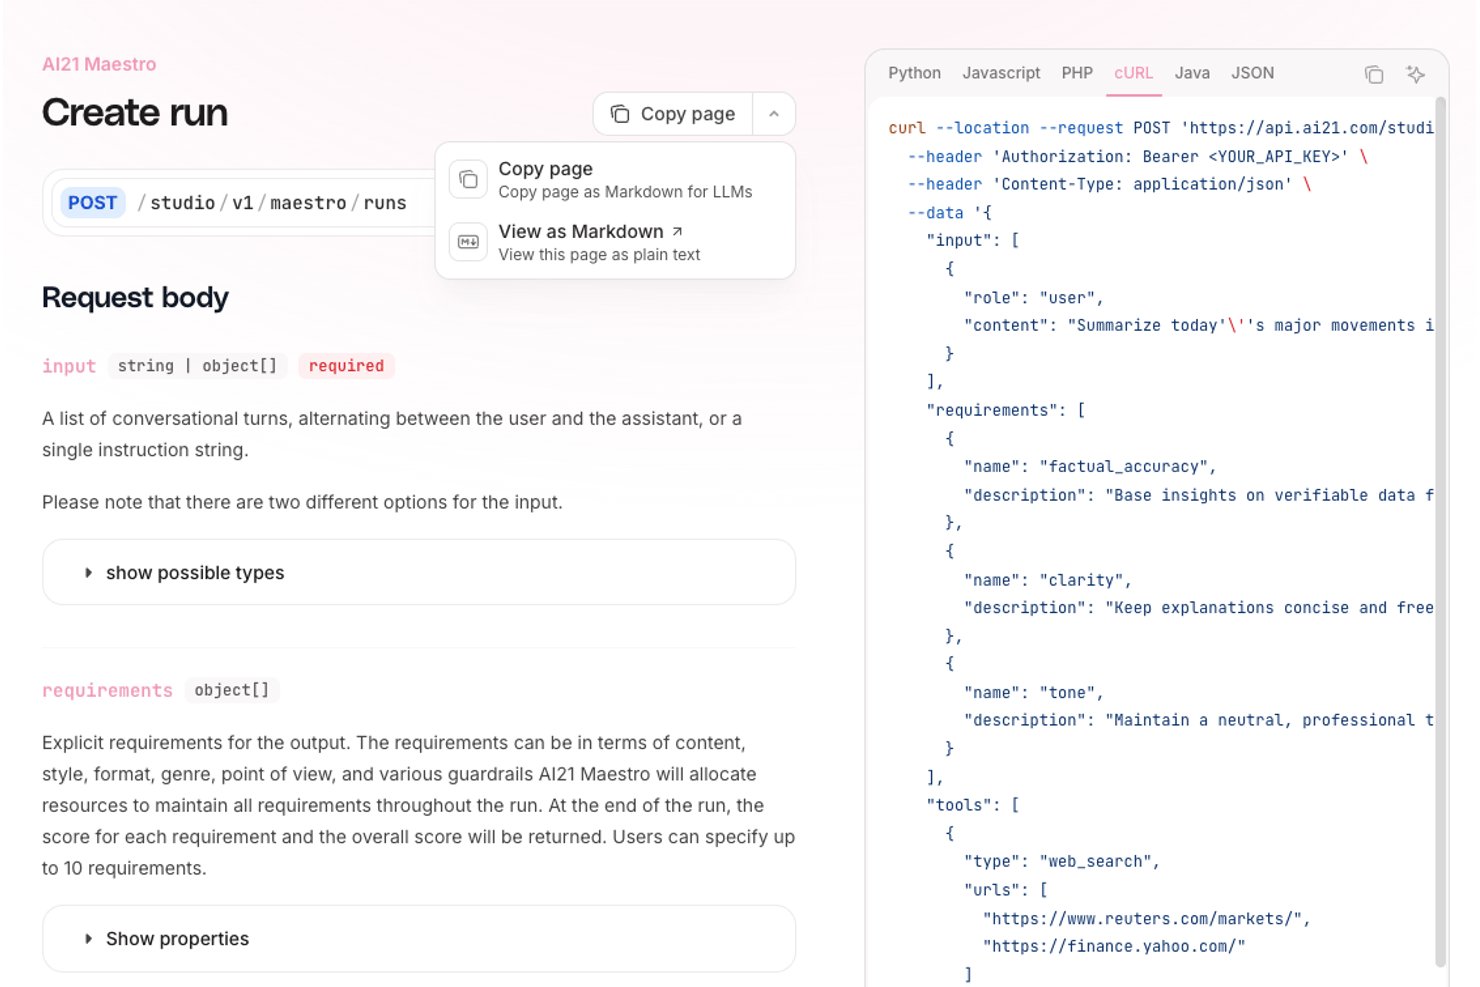
Task: Click the Authorization Bearer header line
Action: [x=1137, y=157]
